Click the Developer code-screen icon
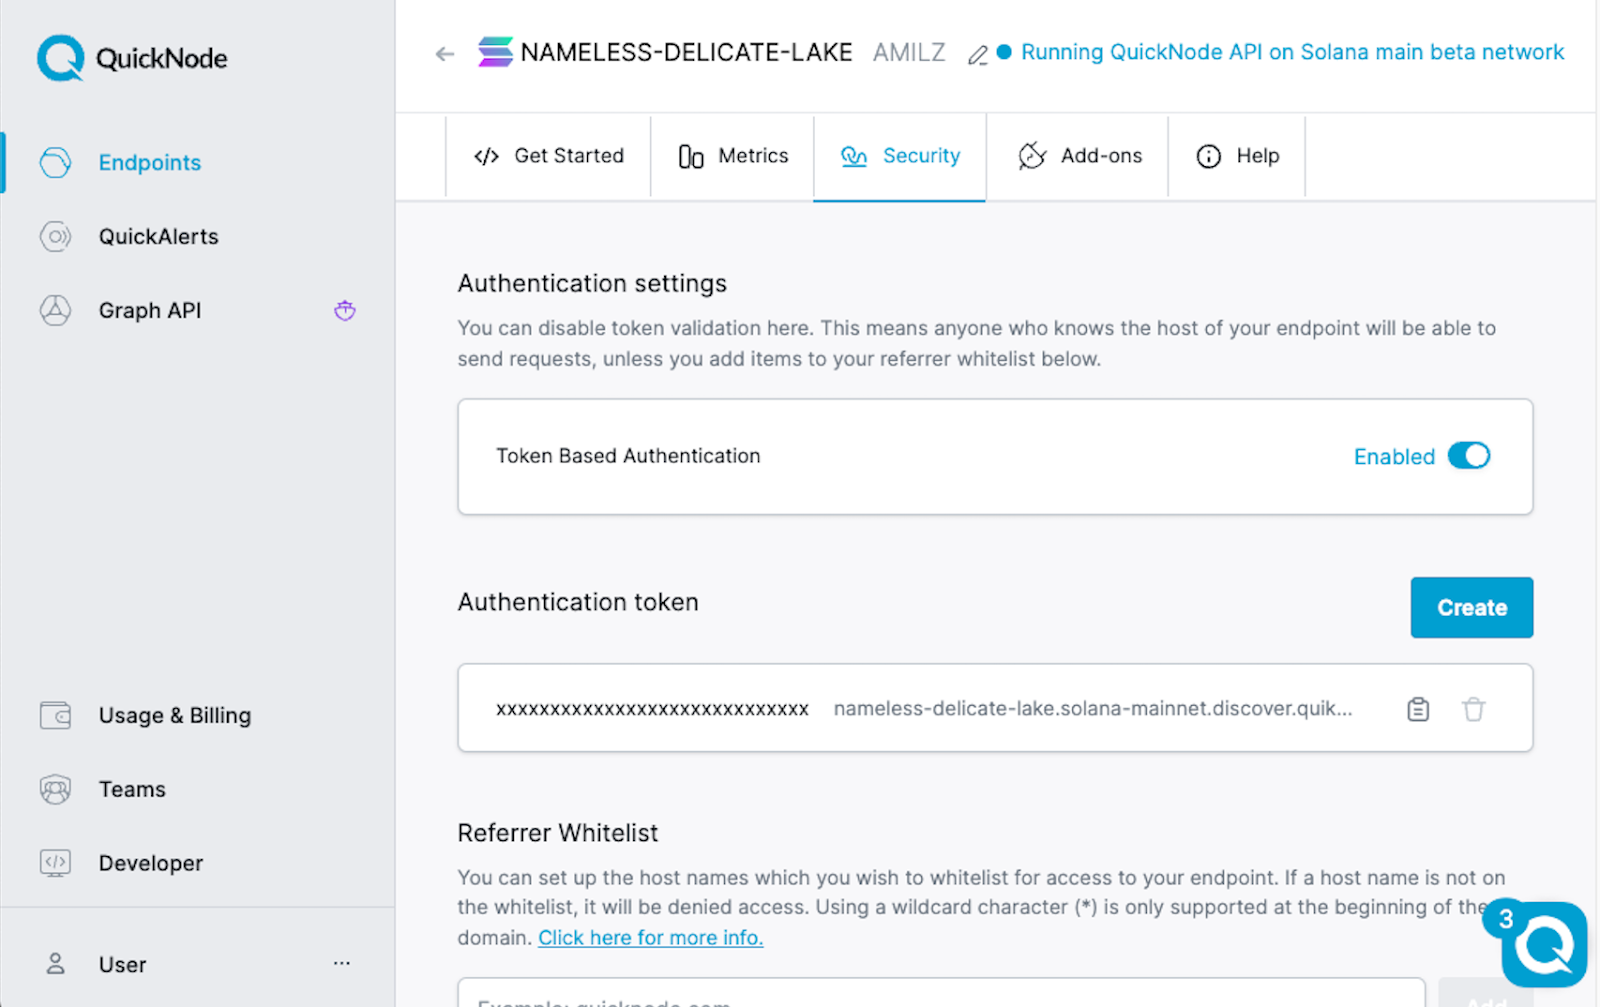 (55, 862)
